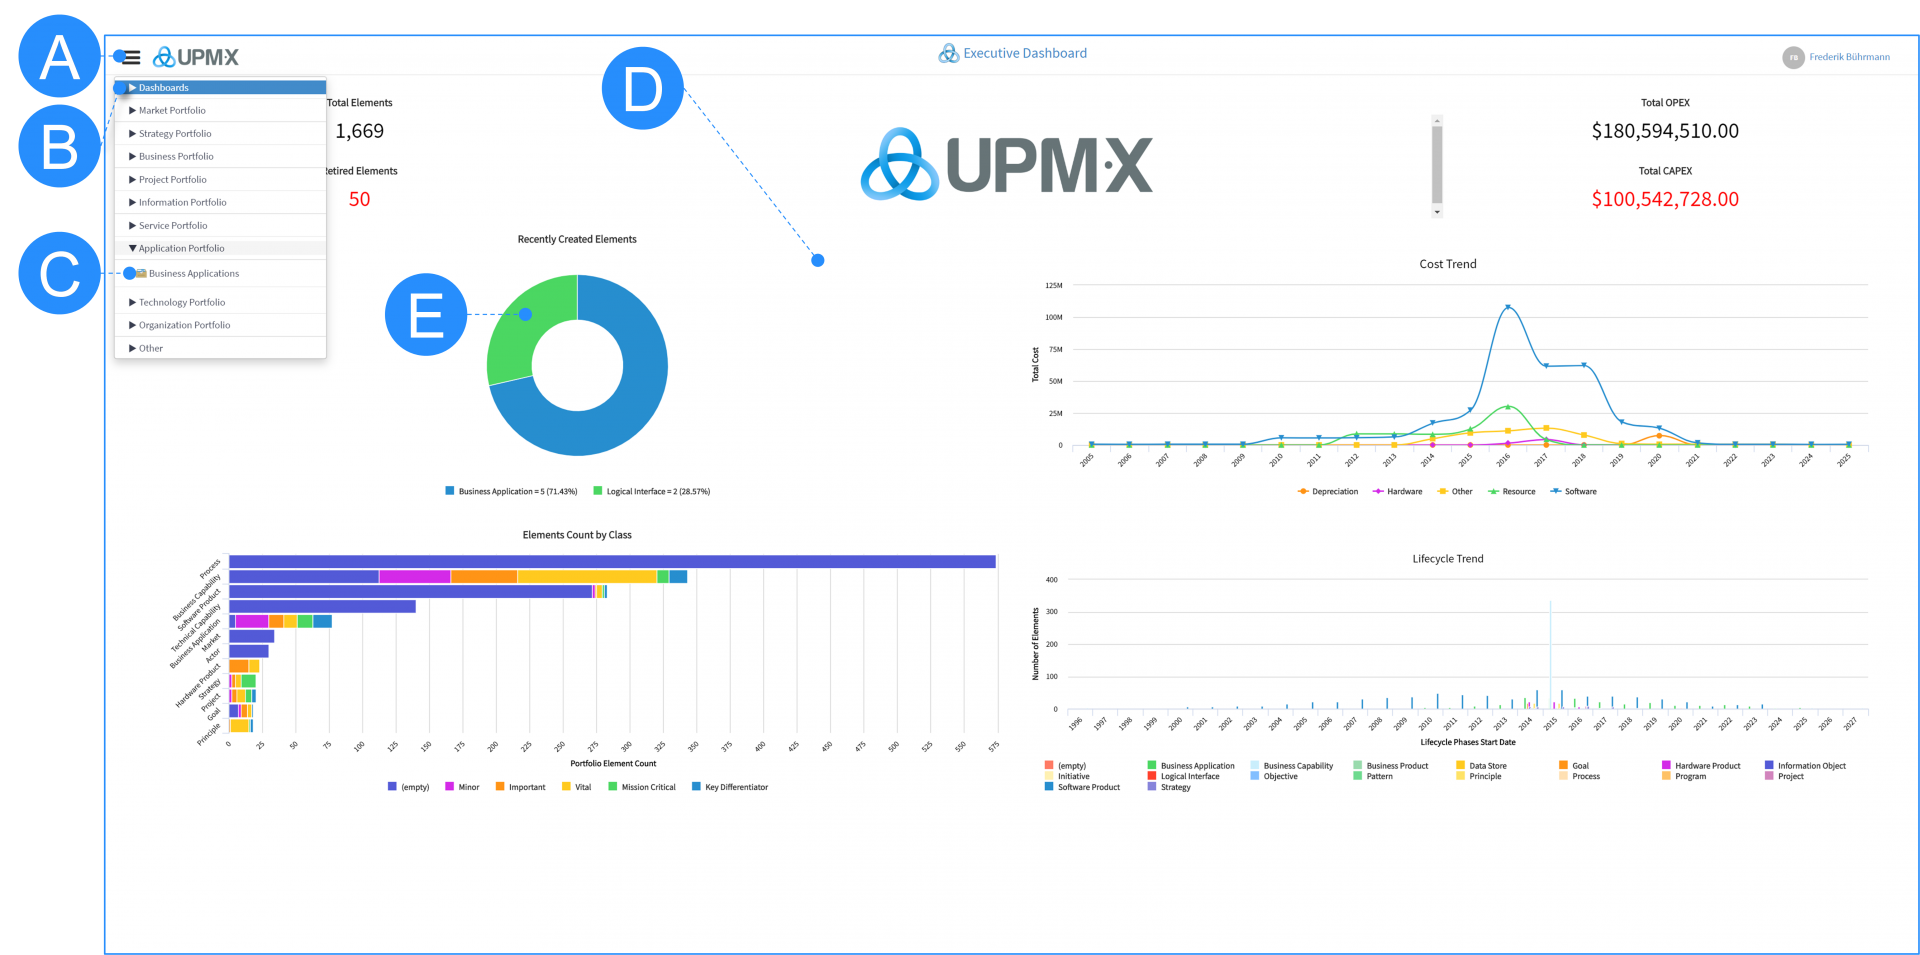Viewport: 1920px width, 955px height.
Task: Toggle Data Store in Lifecycle Trend legend
Action: point(1481,766)
